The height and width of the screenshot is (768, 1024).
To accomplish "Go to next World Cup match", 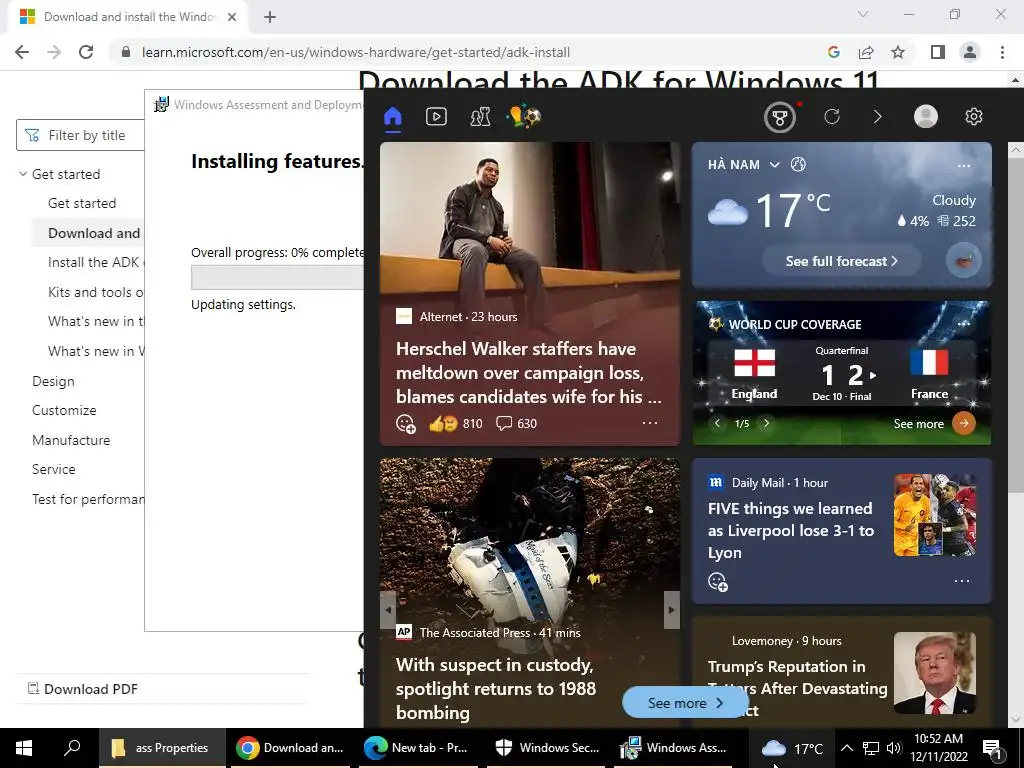I will pos(767,423).
